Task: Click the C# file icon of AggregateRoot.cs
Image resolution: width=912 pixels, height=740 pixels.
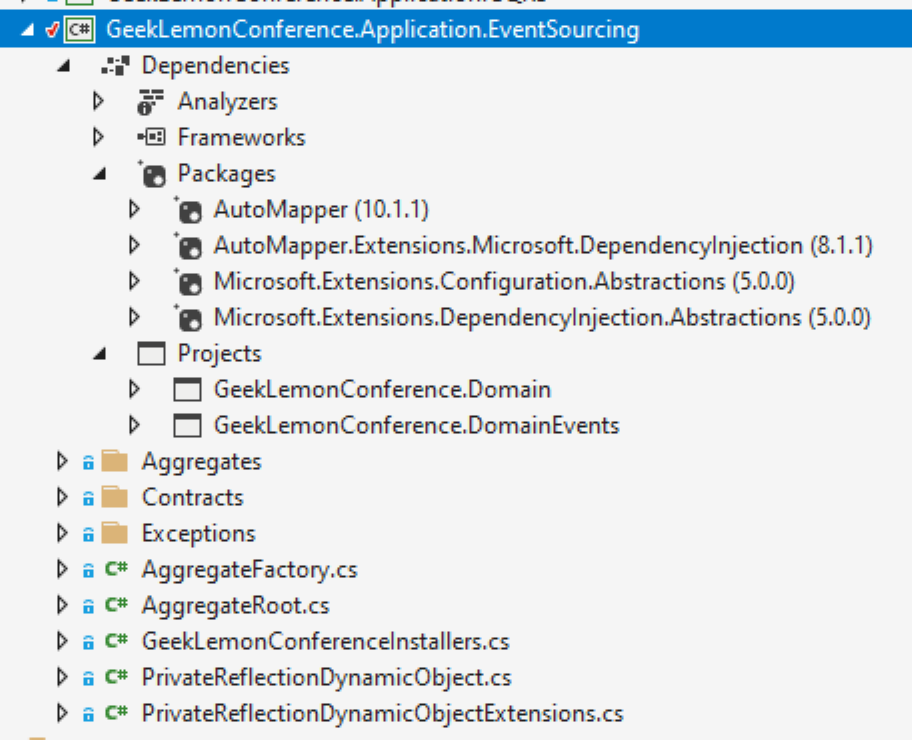Action: coord(116,605)
